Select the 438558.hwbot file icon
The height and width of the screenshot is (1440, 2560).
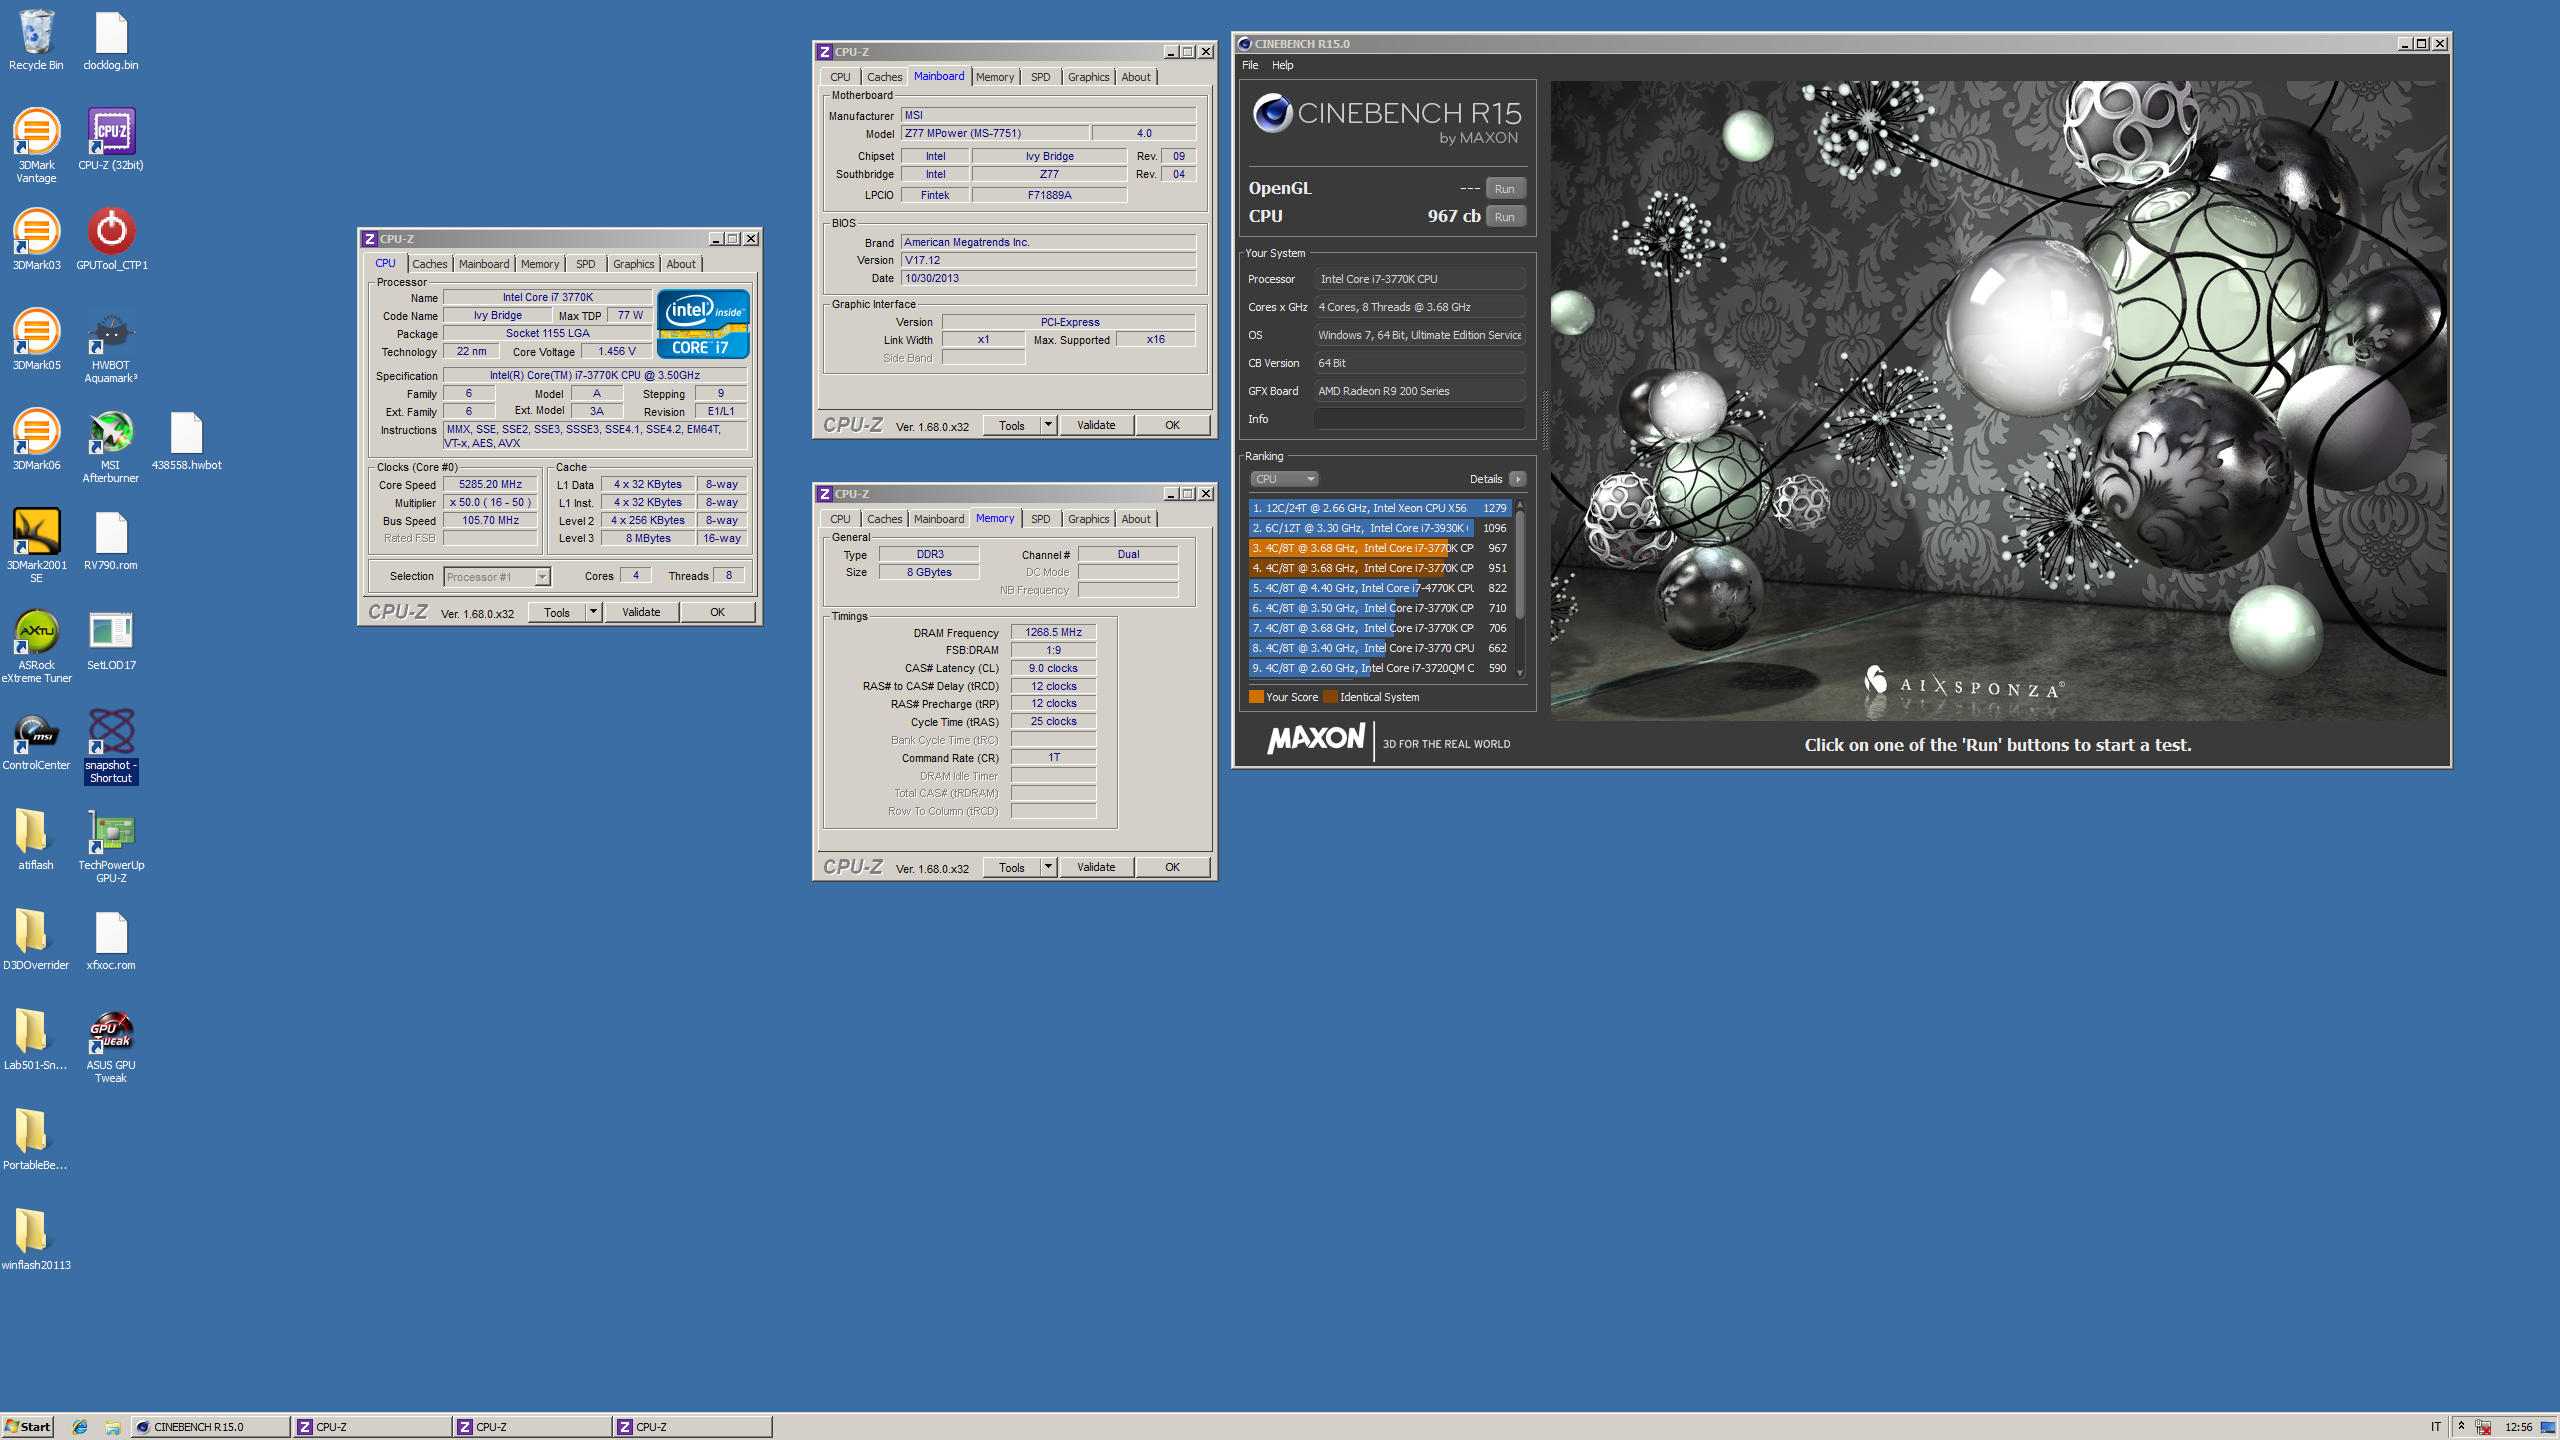(x=186, y=440)
